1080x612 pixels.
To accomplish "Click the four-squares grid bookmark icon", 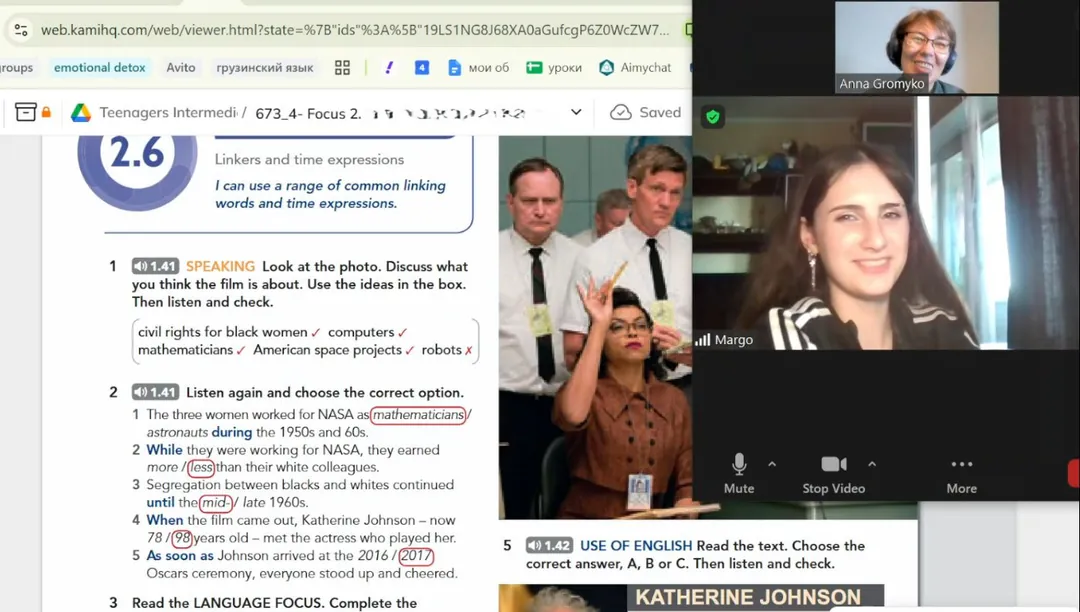I will pos(342,67).
